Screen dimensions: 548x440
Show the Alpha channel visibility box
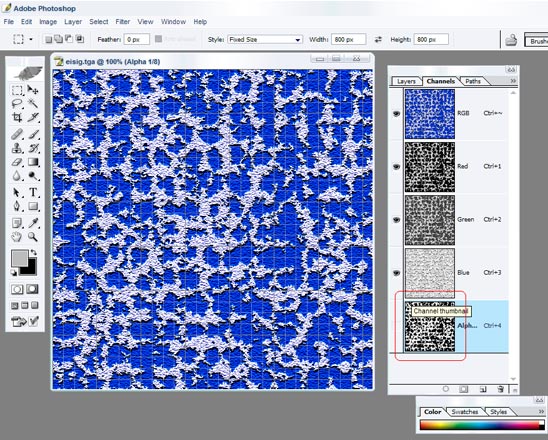396,326
